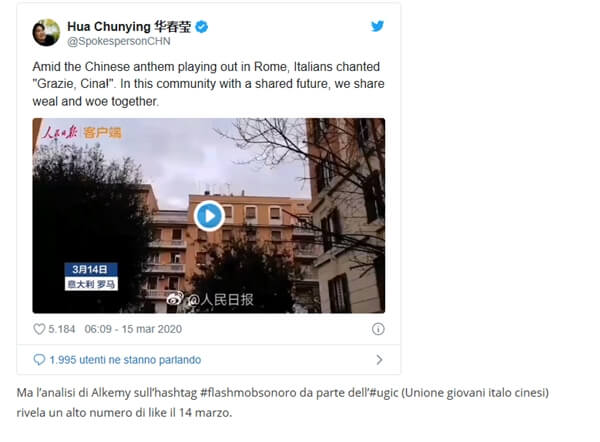The width and height of the screenshot is (600, 442).
Task: Open the tweet info circle icon
Action: 378,329
